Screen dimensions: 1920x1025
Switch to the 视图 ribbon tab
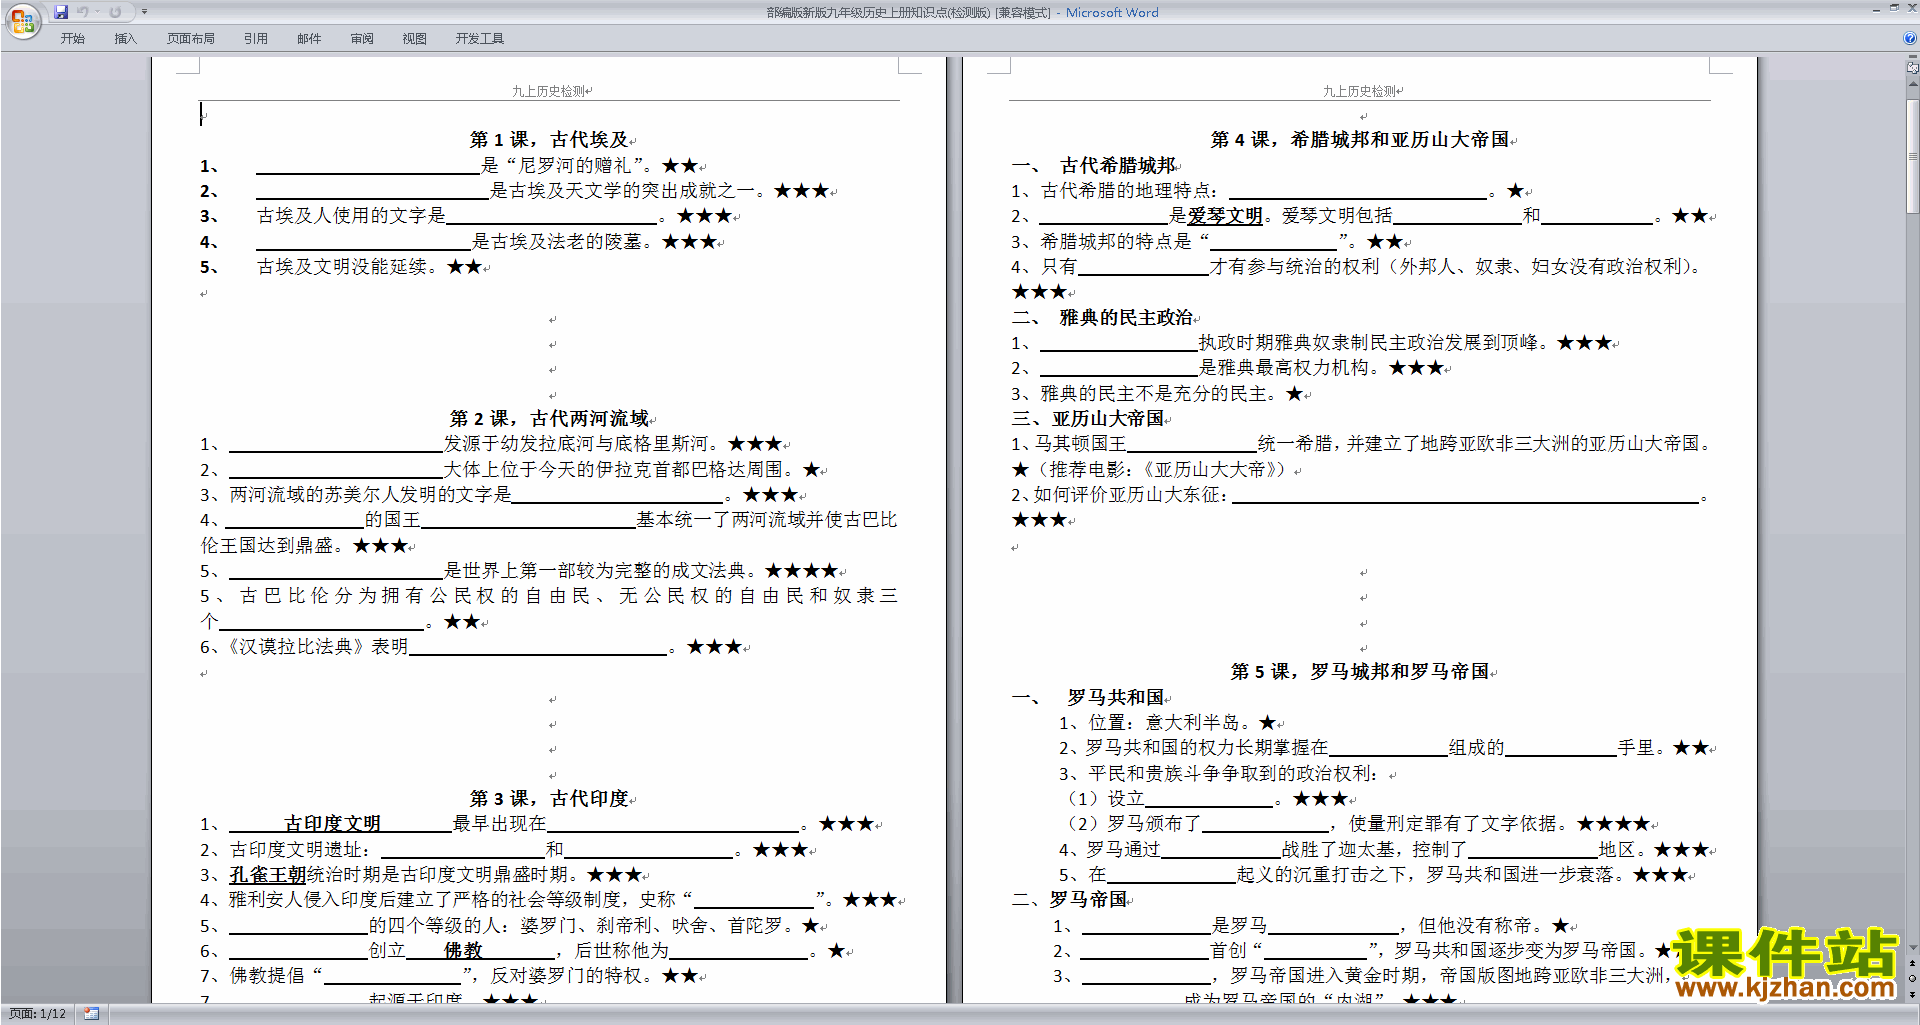click(x=415, y=39)
